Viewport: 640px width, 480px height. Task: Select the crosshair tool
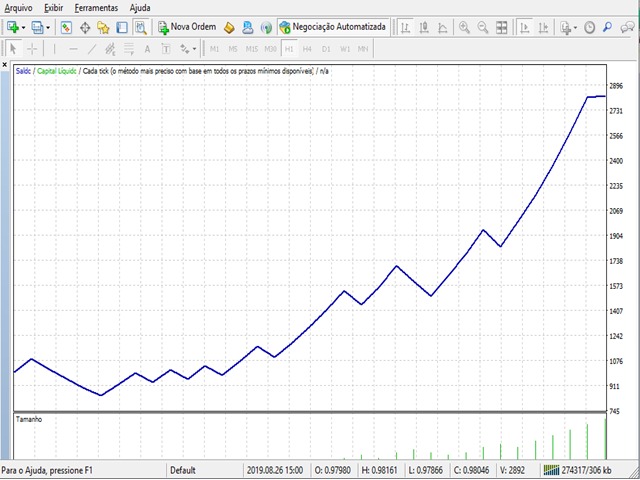click(x=32, y=49)
